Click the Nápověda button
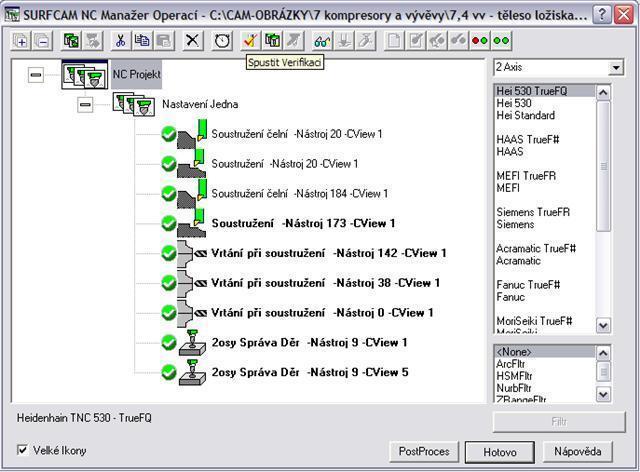Viewport: 640px width, 472px height. [x=578, y=452]
